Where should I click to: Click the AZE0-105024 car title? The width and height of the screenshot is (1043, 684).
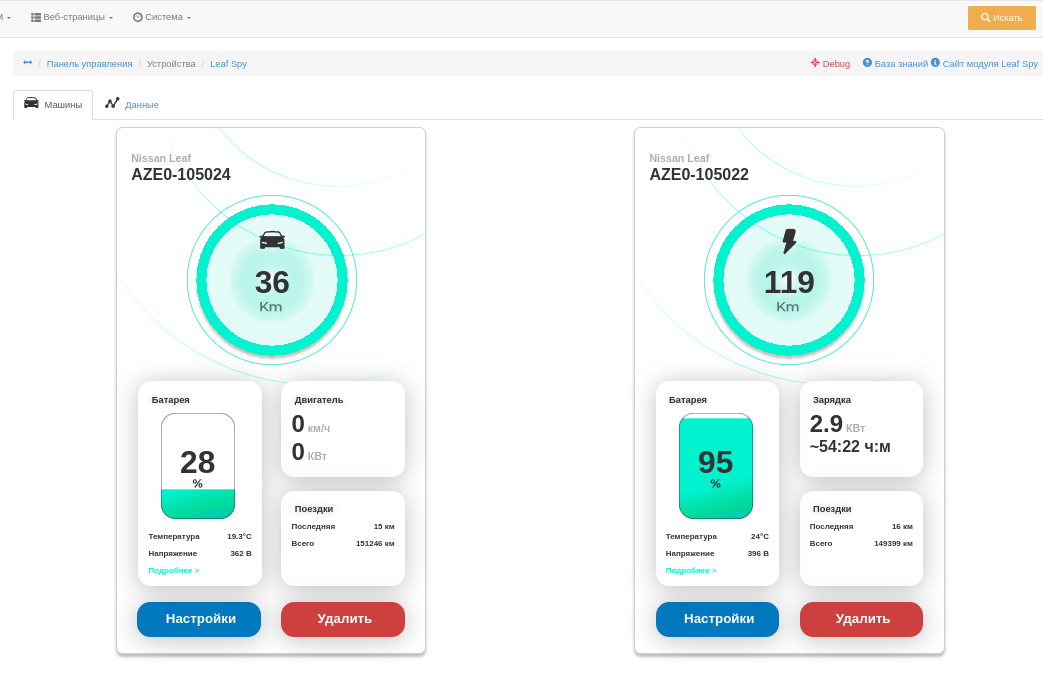[x=181, y=174]
